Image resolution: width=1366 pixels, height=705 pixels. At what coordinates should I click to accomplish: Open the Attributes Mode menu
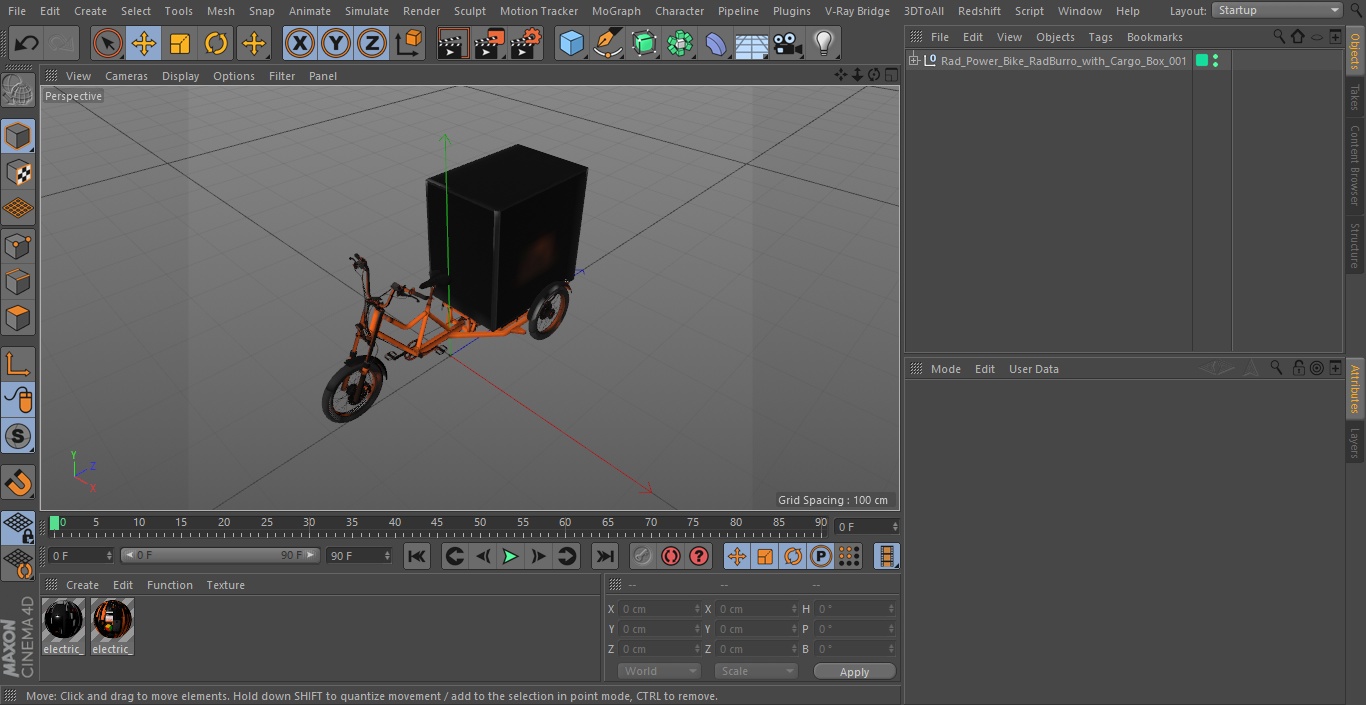[x=945, y=369]
